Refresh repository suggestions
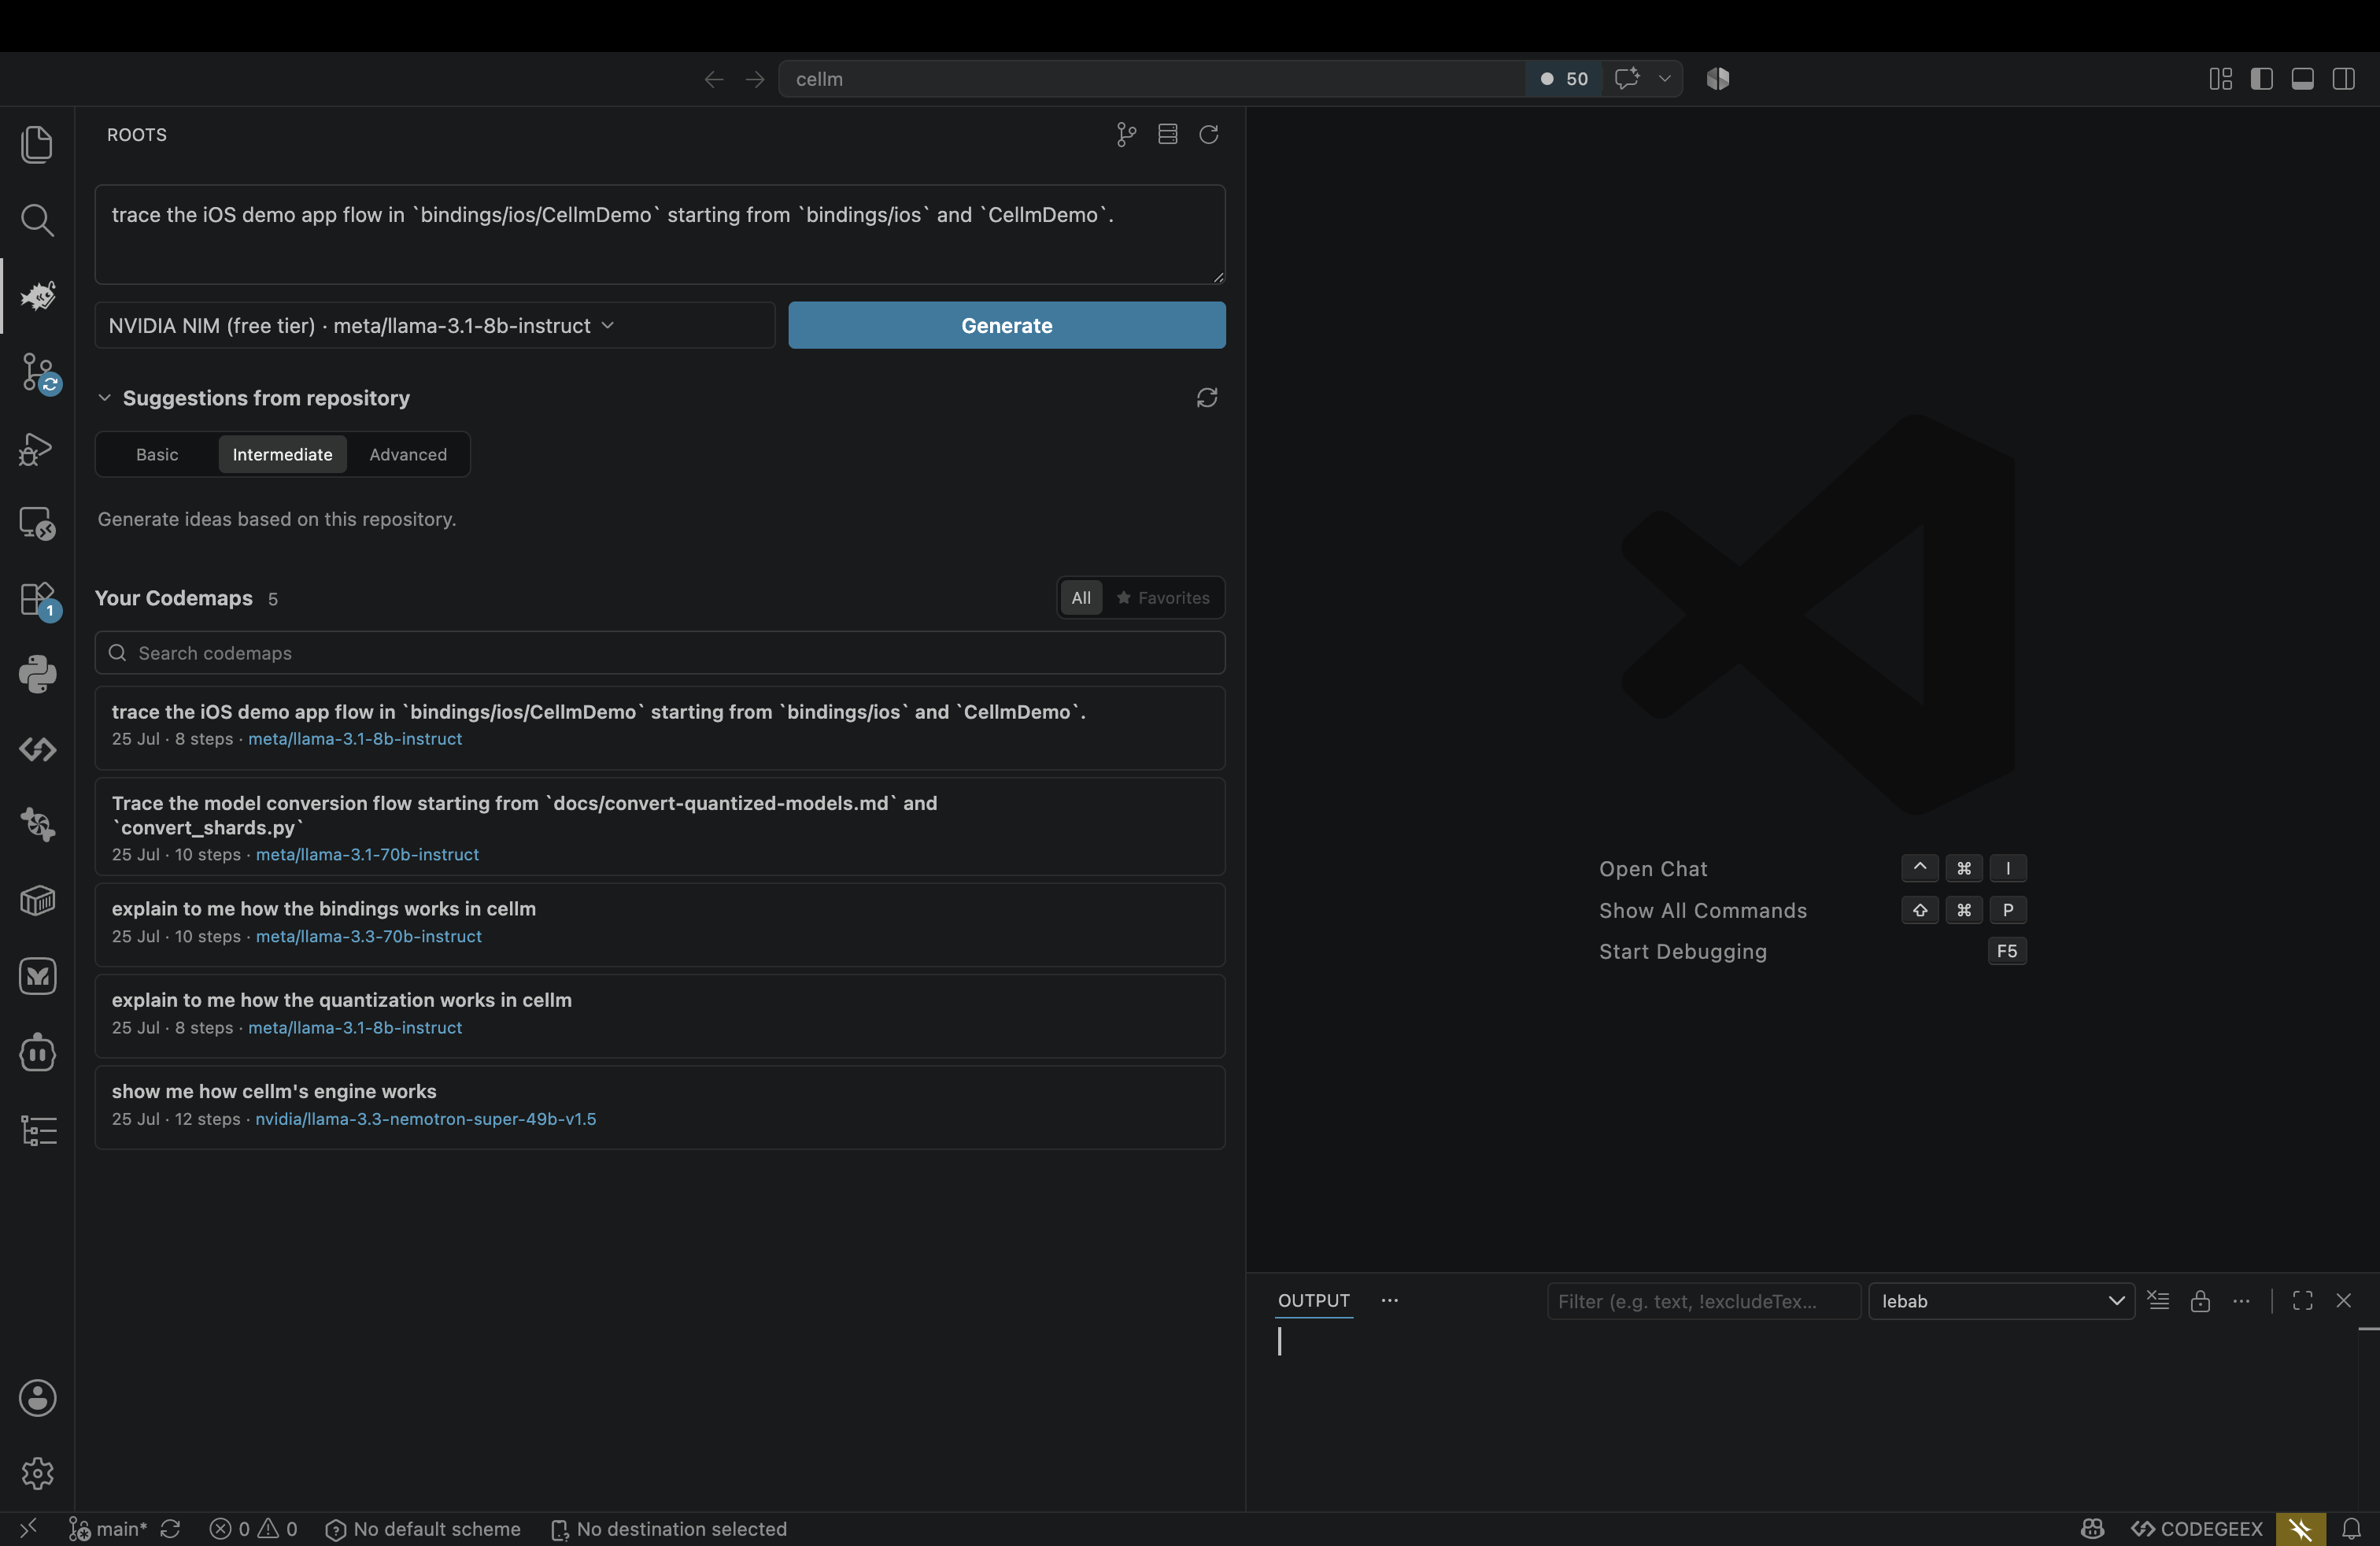 tap(1207, 398)
